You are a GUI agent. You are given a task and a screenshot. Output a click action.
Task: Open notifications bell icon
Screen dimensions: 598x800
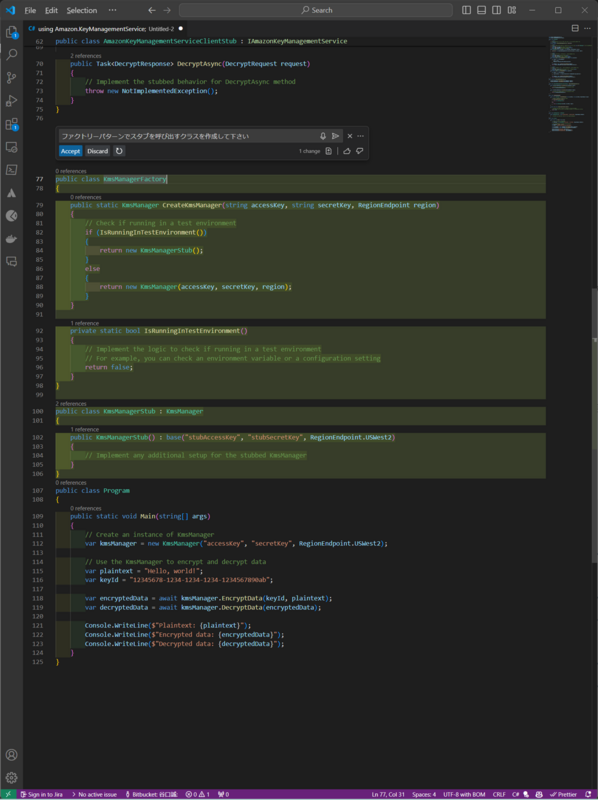[x=589, y=794]
